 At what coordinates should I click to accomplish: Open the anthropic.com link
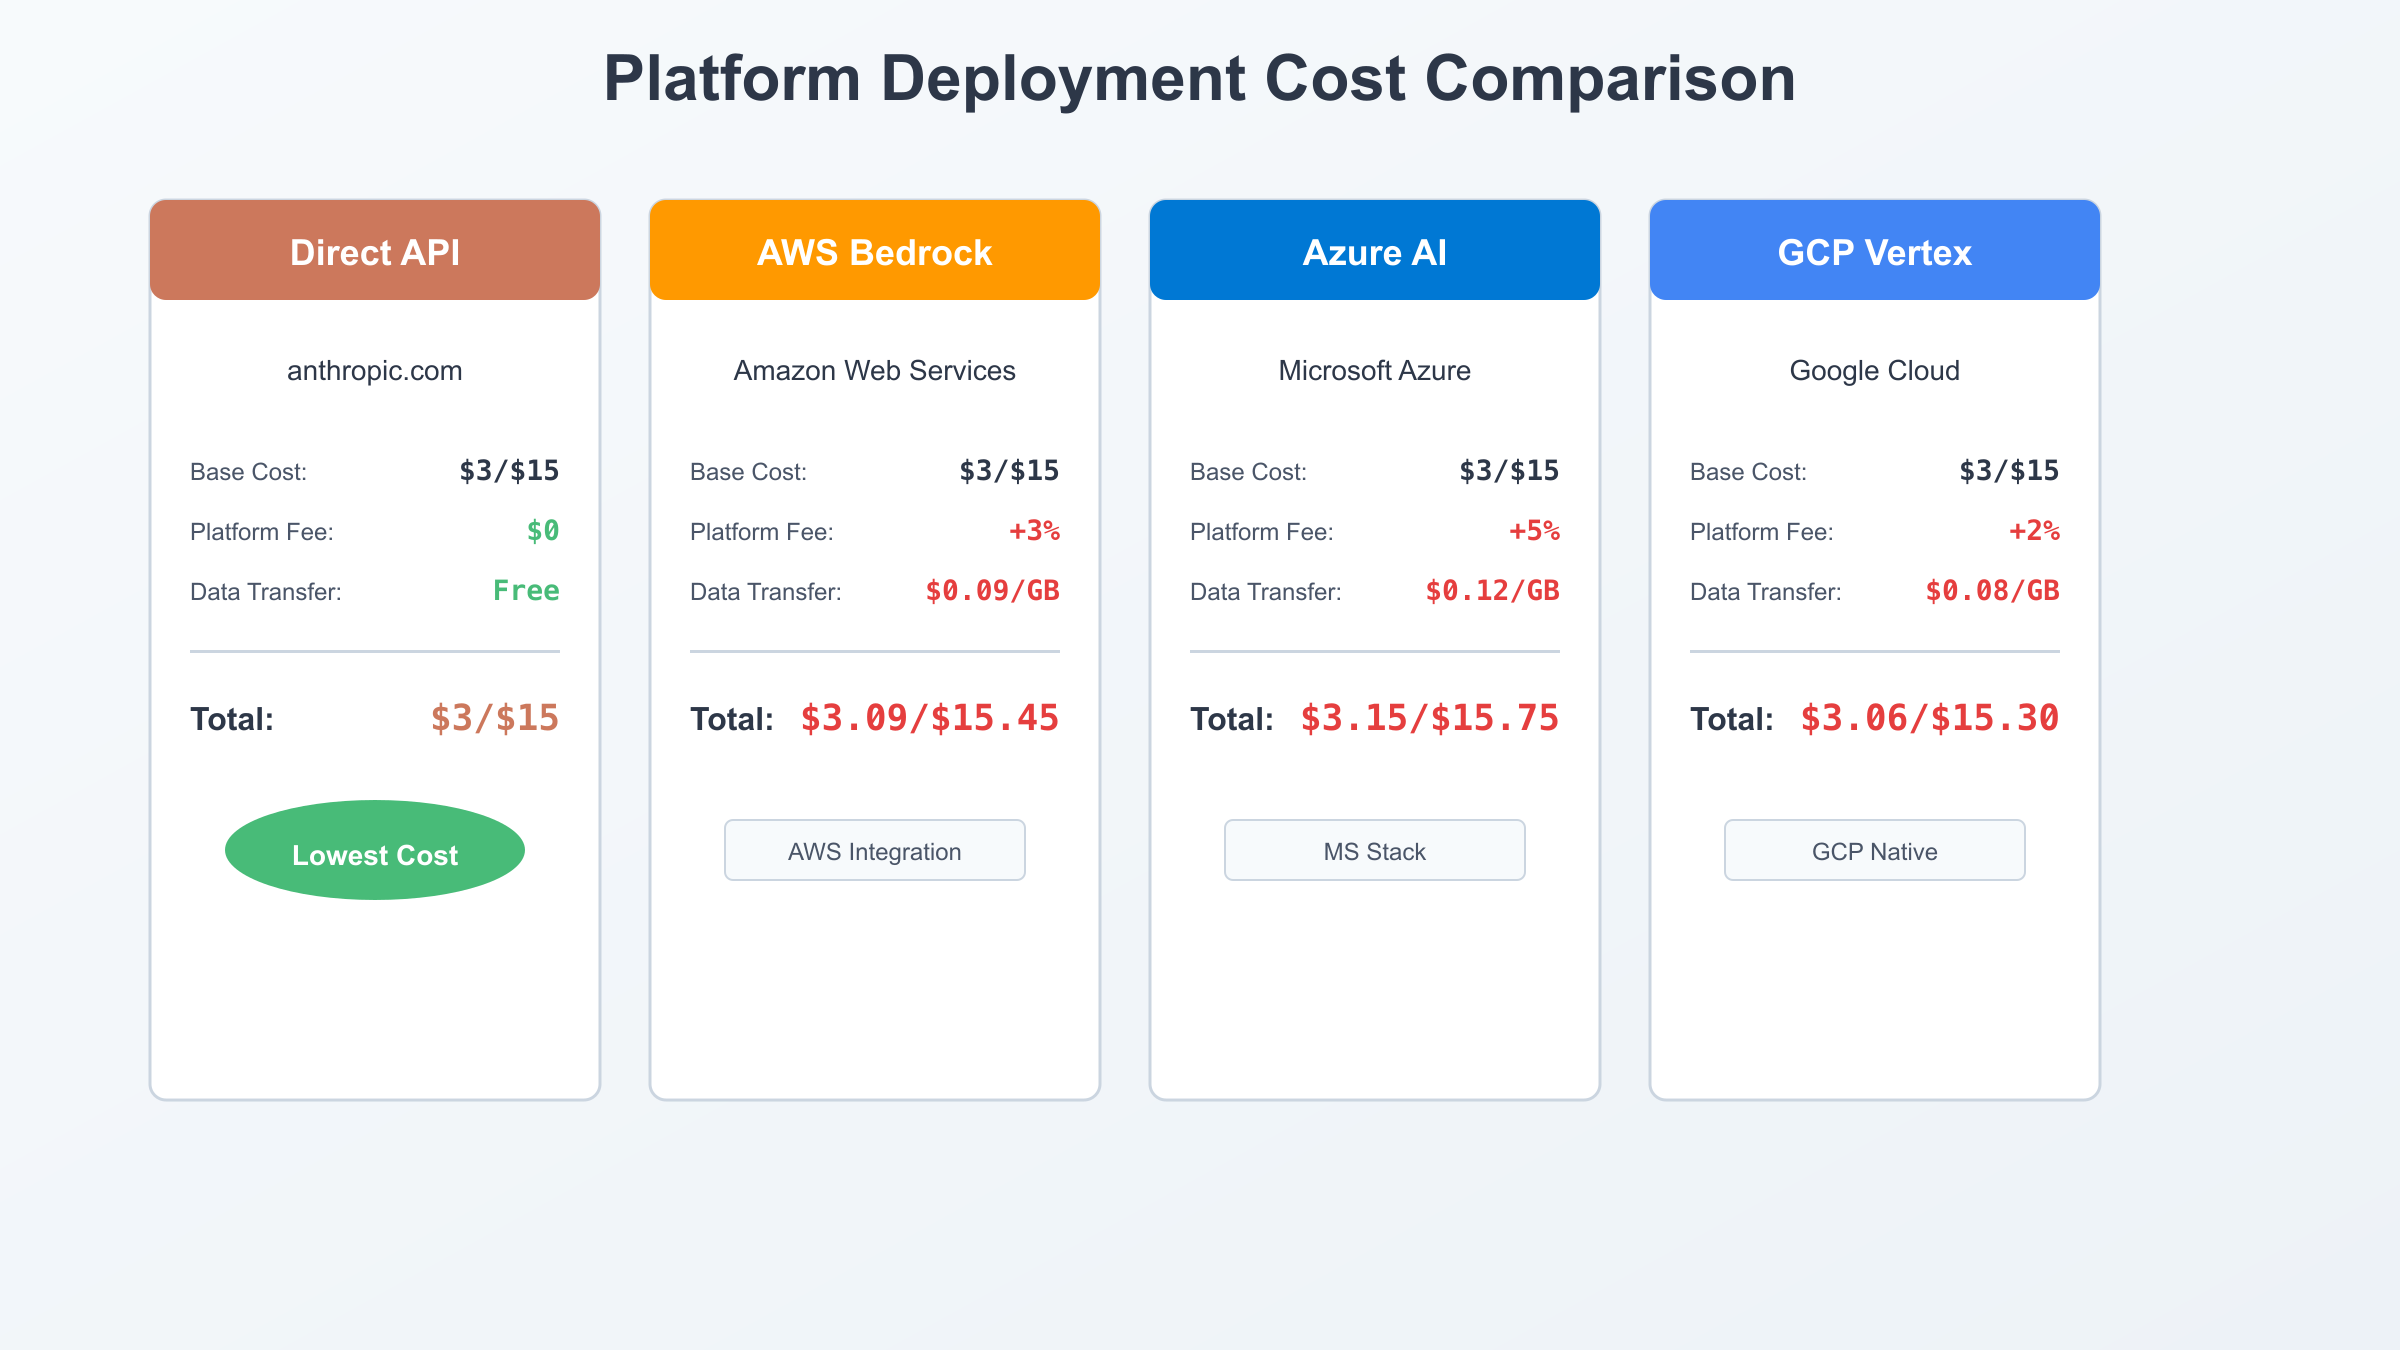pyautogui.click(x=375, y=371)
